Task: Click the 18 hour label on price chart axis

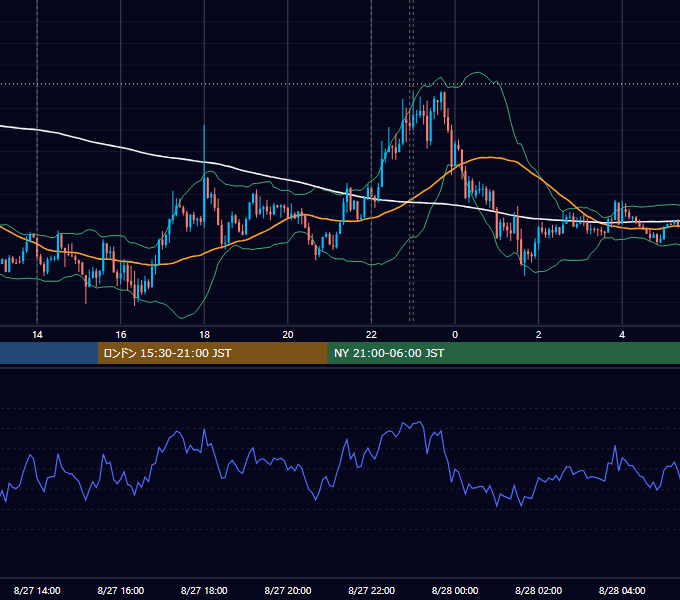Action: coord(204,335)
